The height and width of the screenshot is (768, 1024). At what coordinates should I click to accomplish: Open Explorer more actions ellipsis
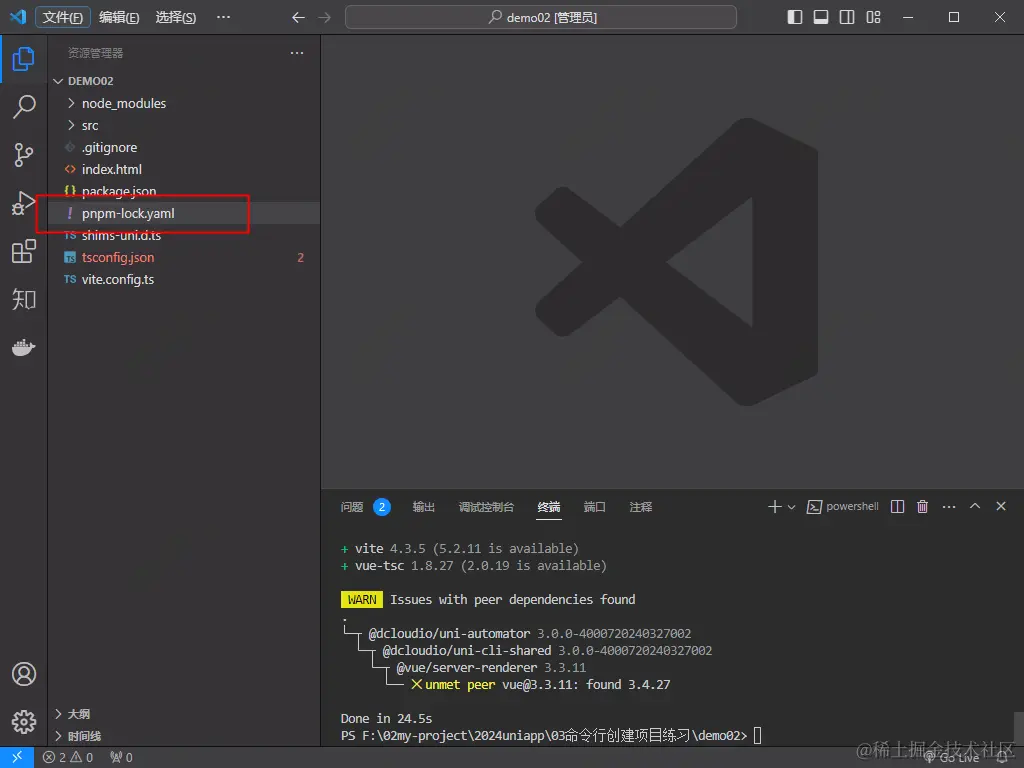pyautogui.click(x=297, y=53)
